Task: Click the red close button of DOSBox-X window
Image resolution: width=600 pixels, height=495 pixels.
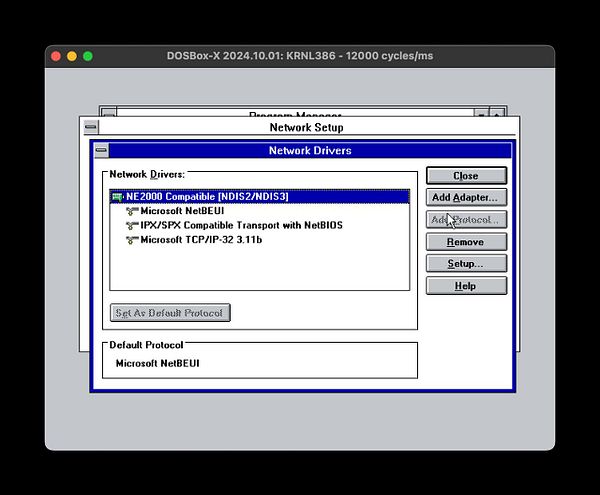Action: point(56,56)
